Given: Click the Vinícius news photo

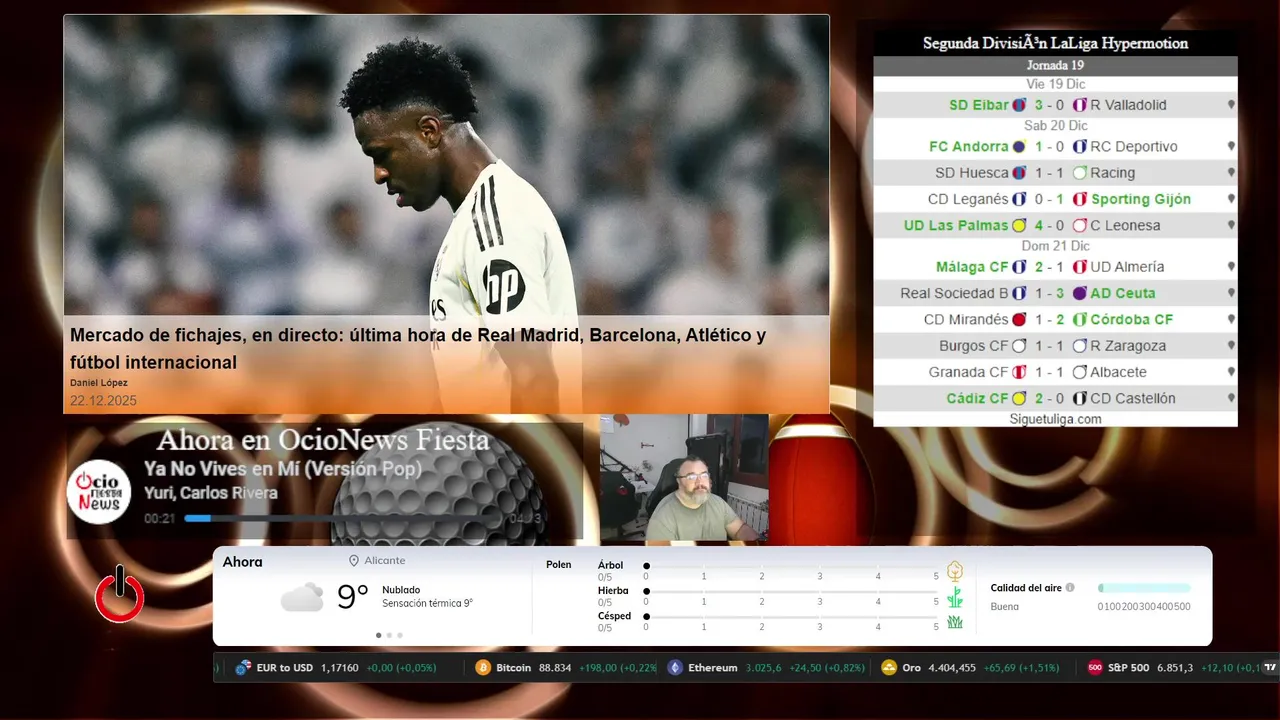Looking at the screenshot, I should click(446, 166).
